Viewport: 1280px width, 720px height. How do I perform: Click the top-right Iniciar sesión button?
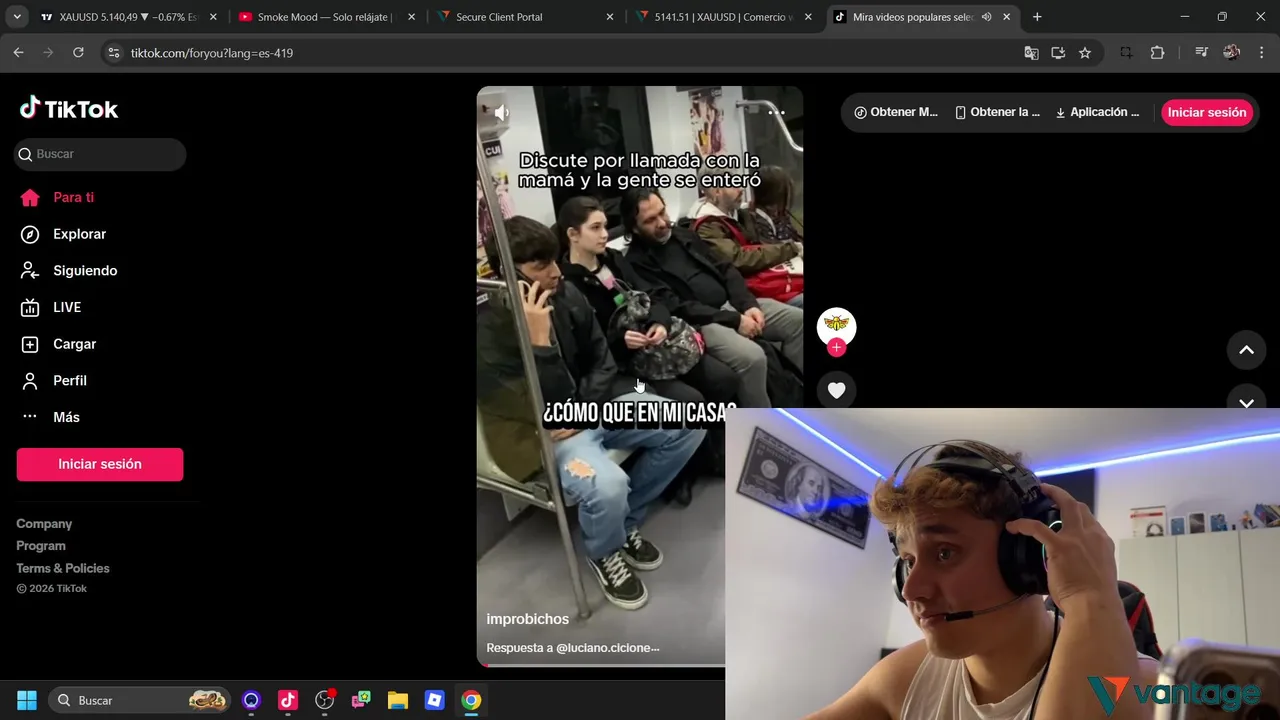tap(1207, 112)
